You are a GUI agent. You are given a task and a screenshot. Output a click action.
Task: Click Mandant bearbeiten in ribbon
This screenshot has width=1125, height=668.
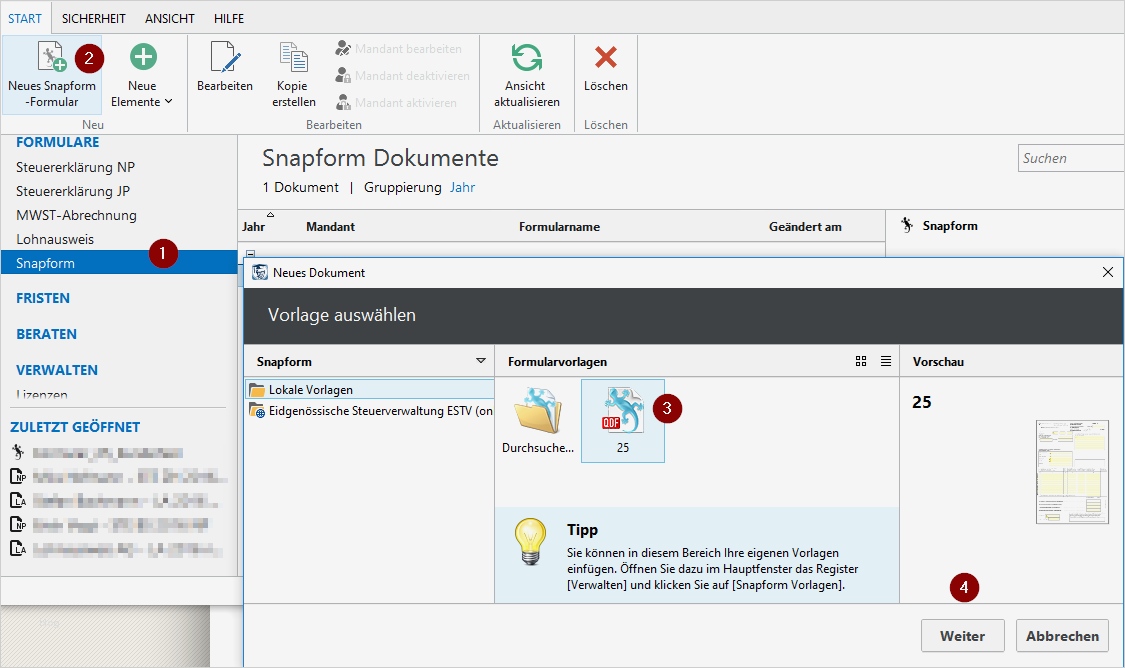tap(398, 49)
